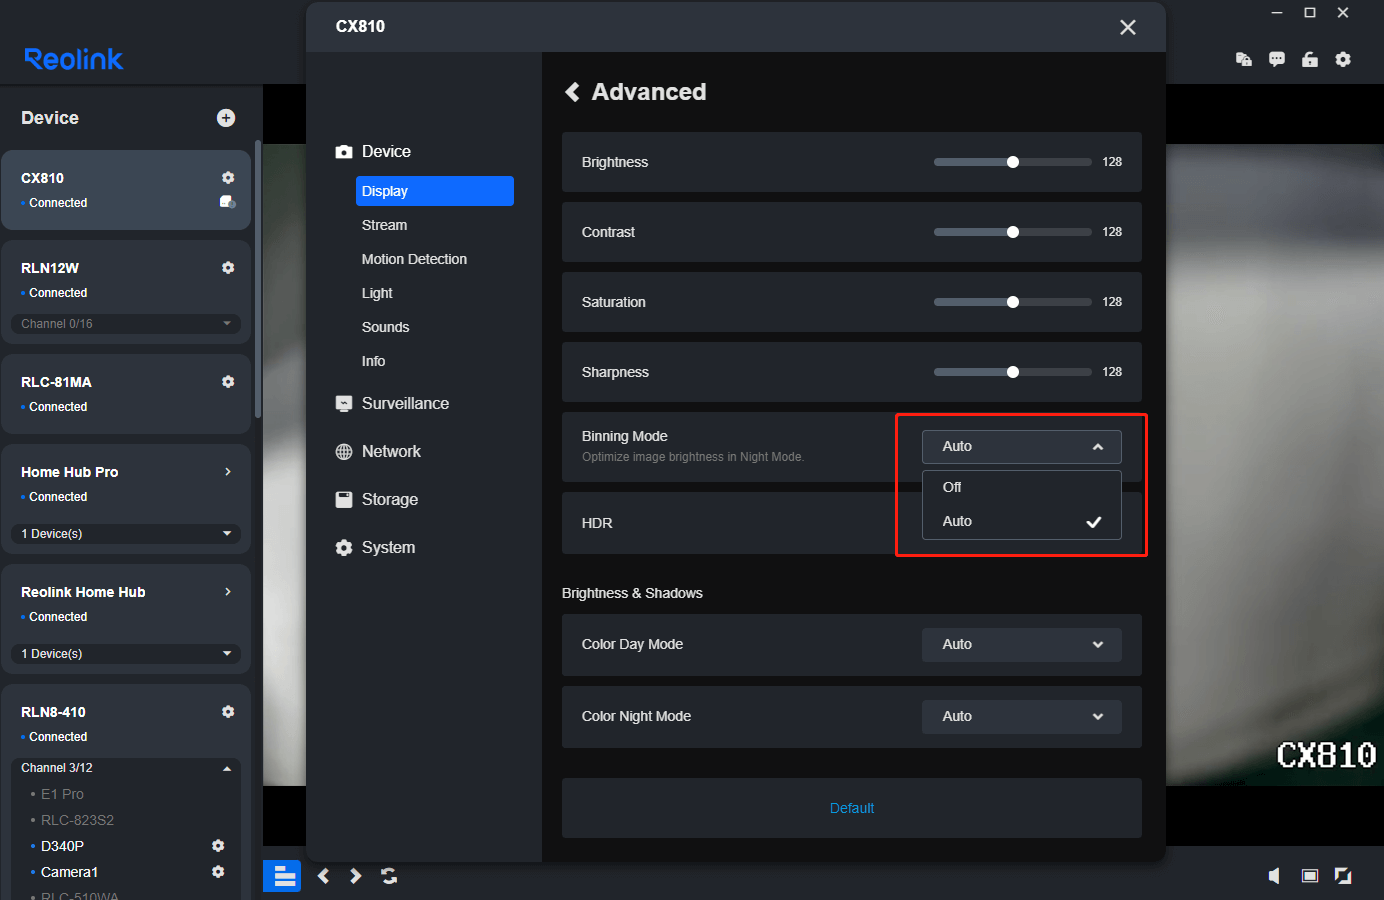Select Camera1 channel in RLN8-410

point(69,872)
